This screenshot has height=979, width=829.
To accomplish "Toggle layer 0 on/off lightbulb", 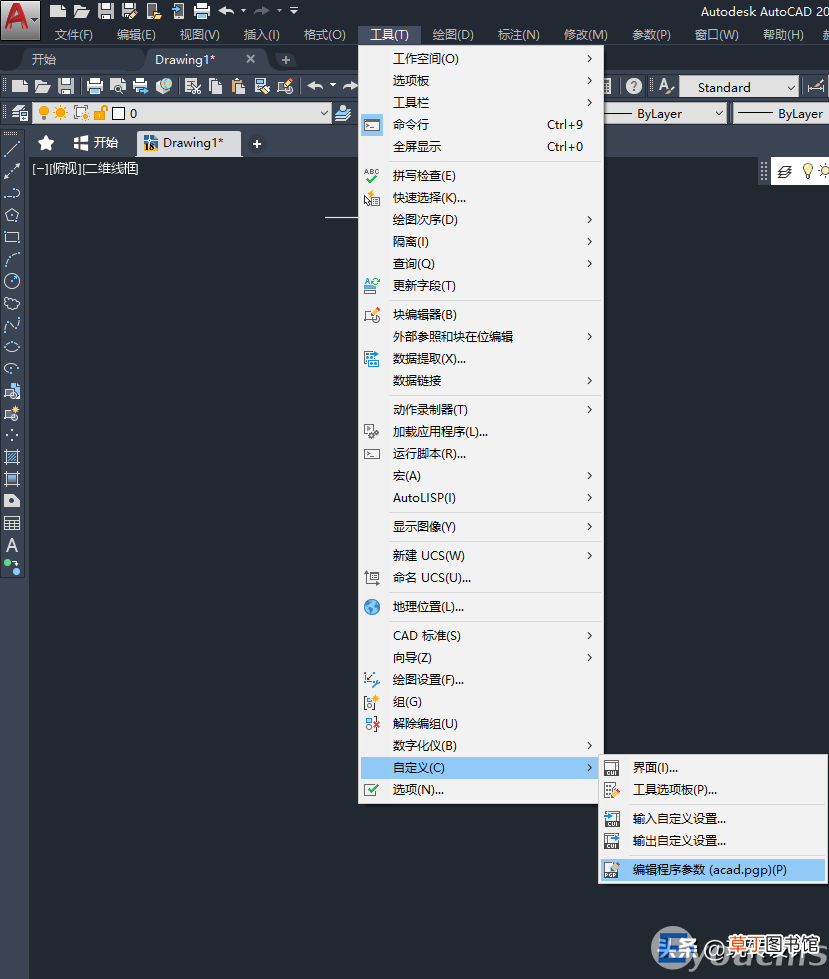I will 44,113.
